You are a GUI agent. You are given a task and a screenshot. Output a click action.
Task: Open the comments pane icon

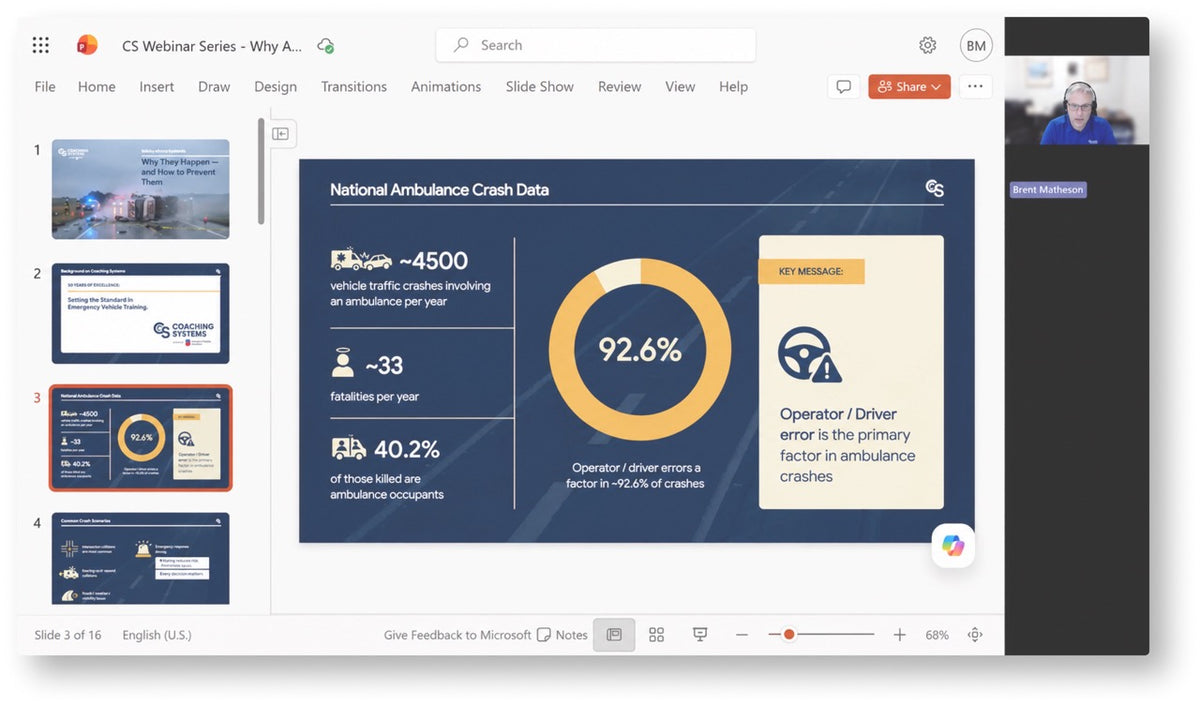click(844, 87)
